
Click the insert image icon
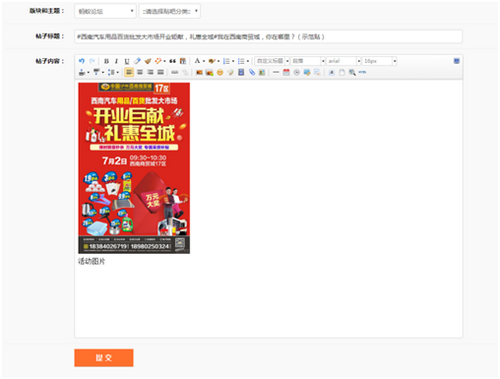point(199,72)
